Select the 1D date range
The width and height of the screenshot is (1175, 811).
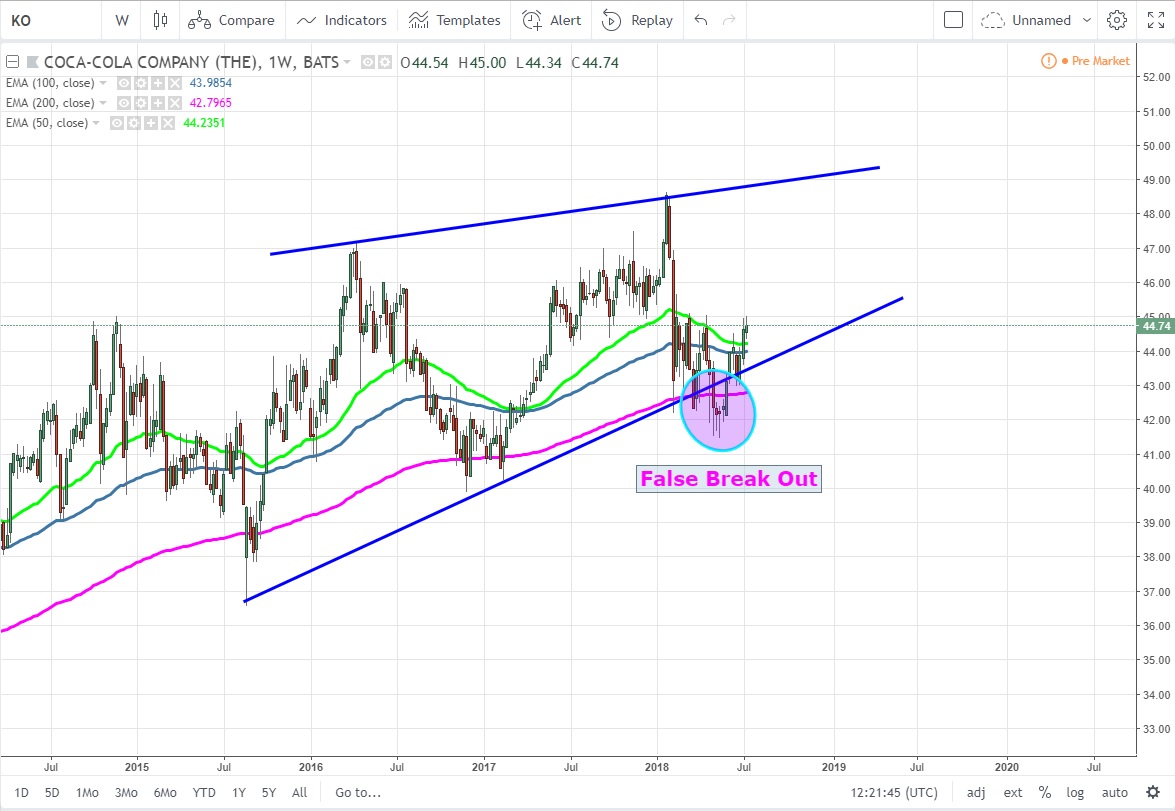[21, 792]
